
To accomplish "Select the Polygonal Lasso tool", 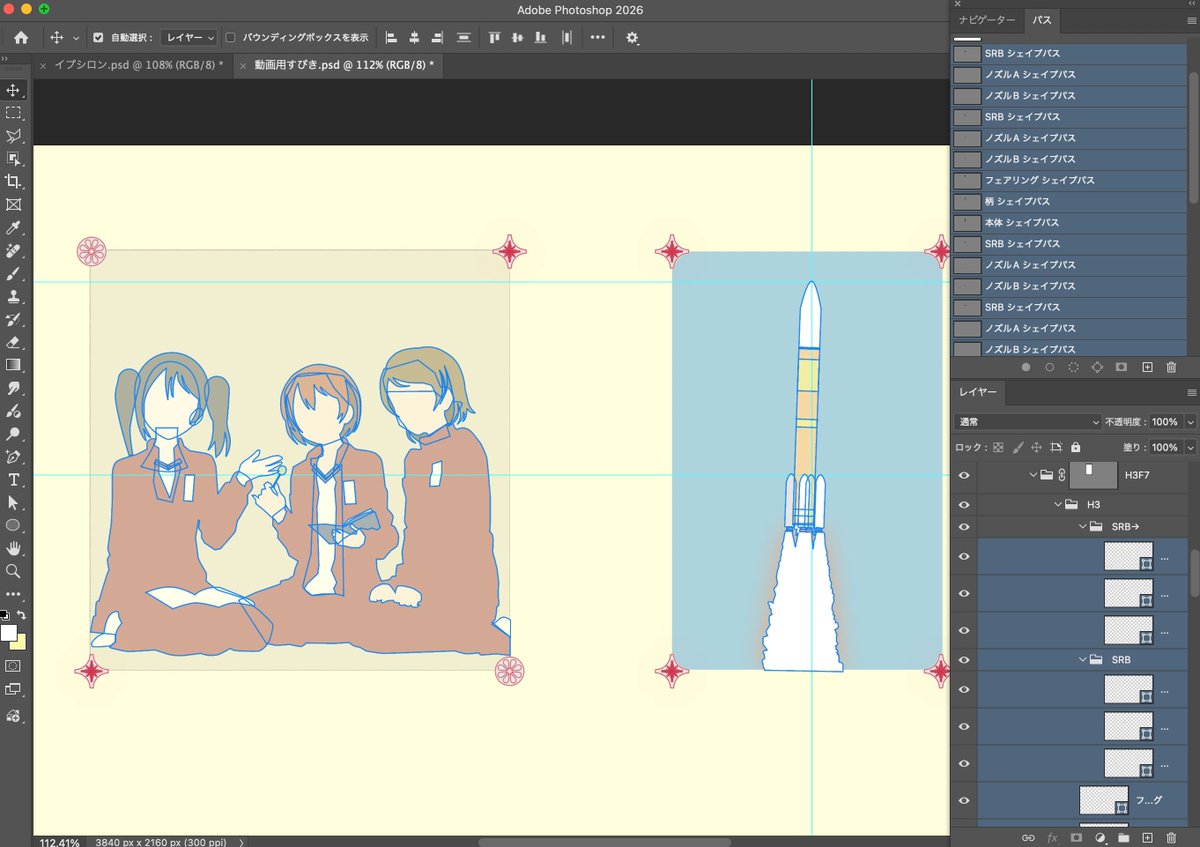I will pos(13,136).
